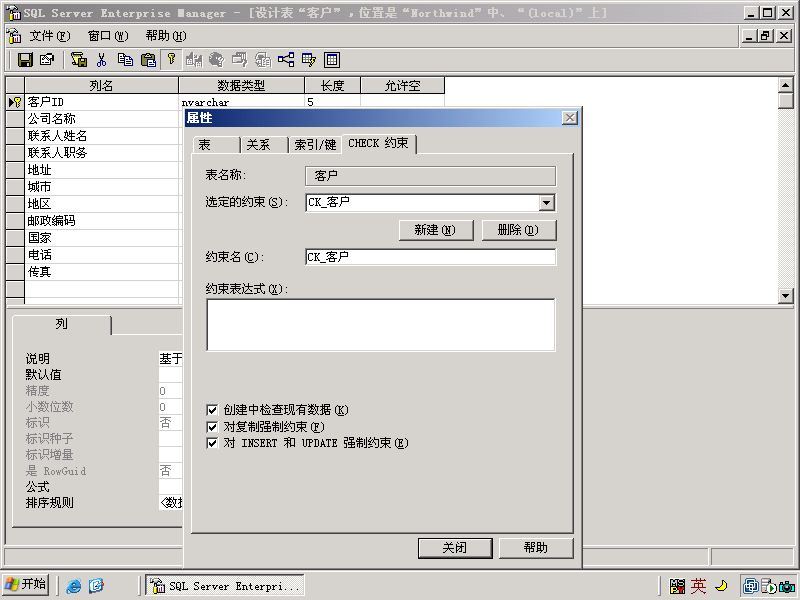Toggle 对复制强制约束 checkbox
The width and height of the screenshot is (800, 600).
coord(212,427)
